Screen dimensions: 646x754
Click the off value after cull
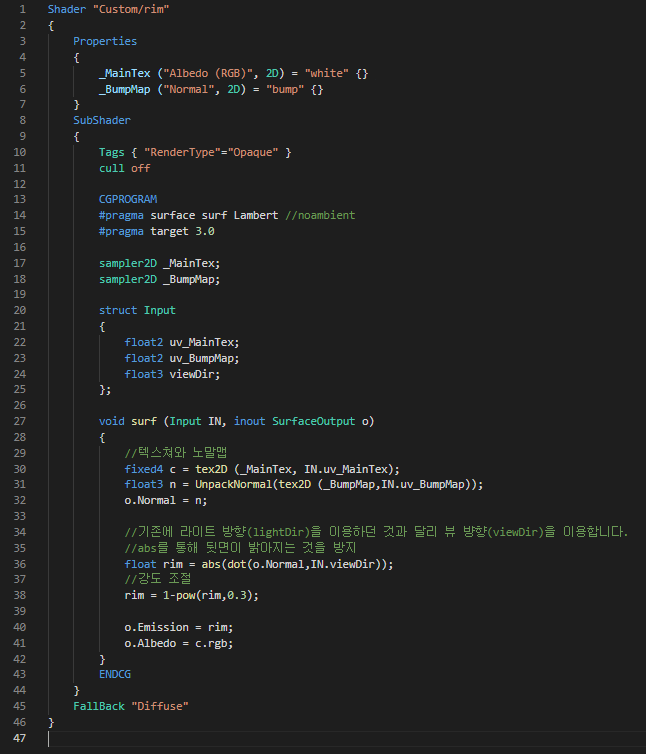[140, 168]
